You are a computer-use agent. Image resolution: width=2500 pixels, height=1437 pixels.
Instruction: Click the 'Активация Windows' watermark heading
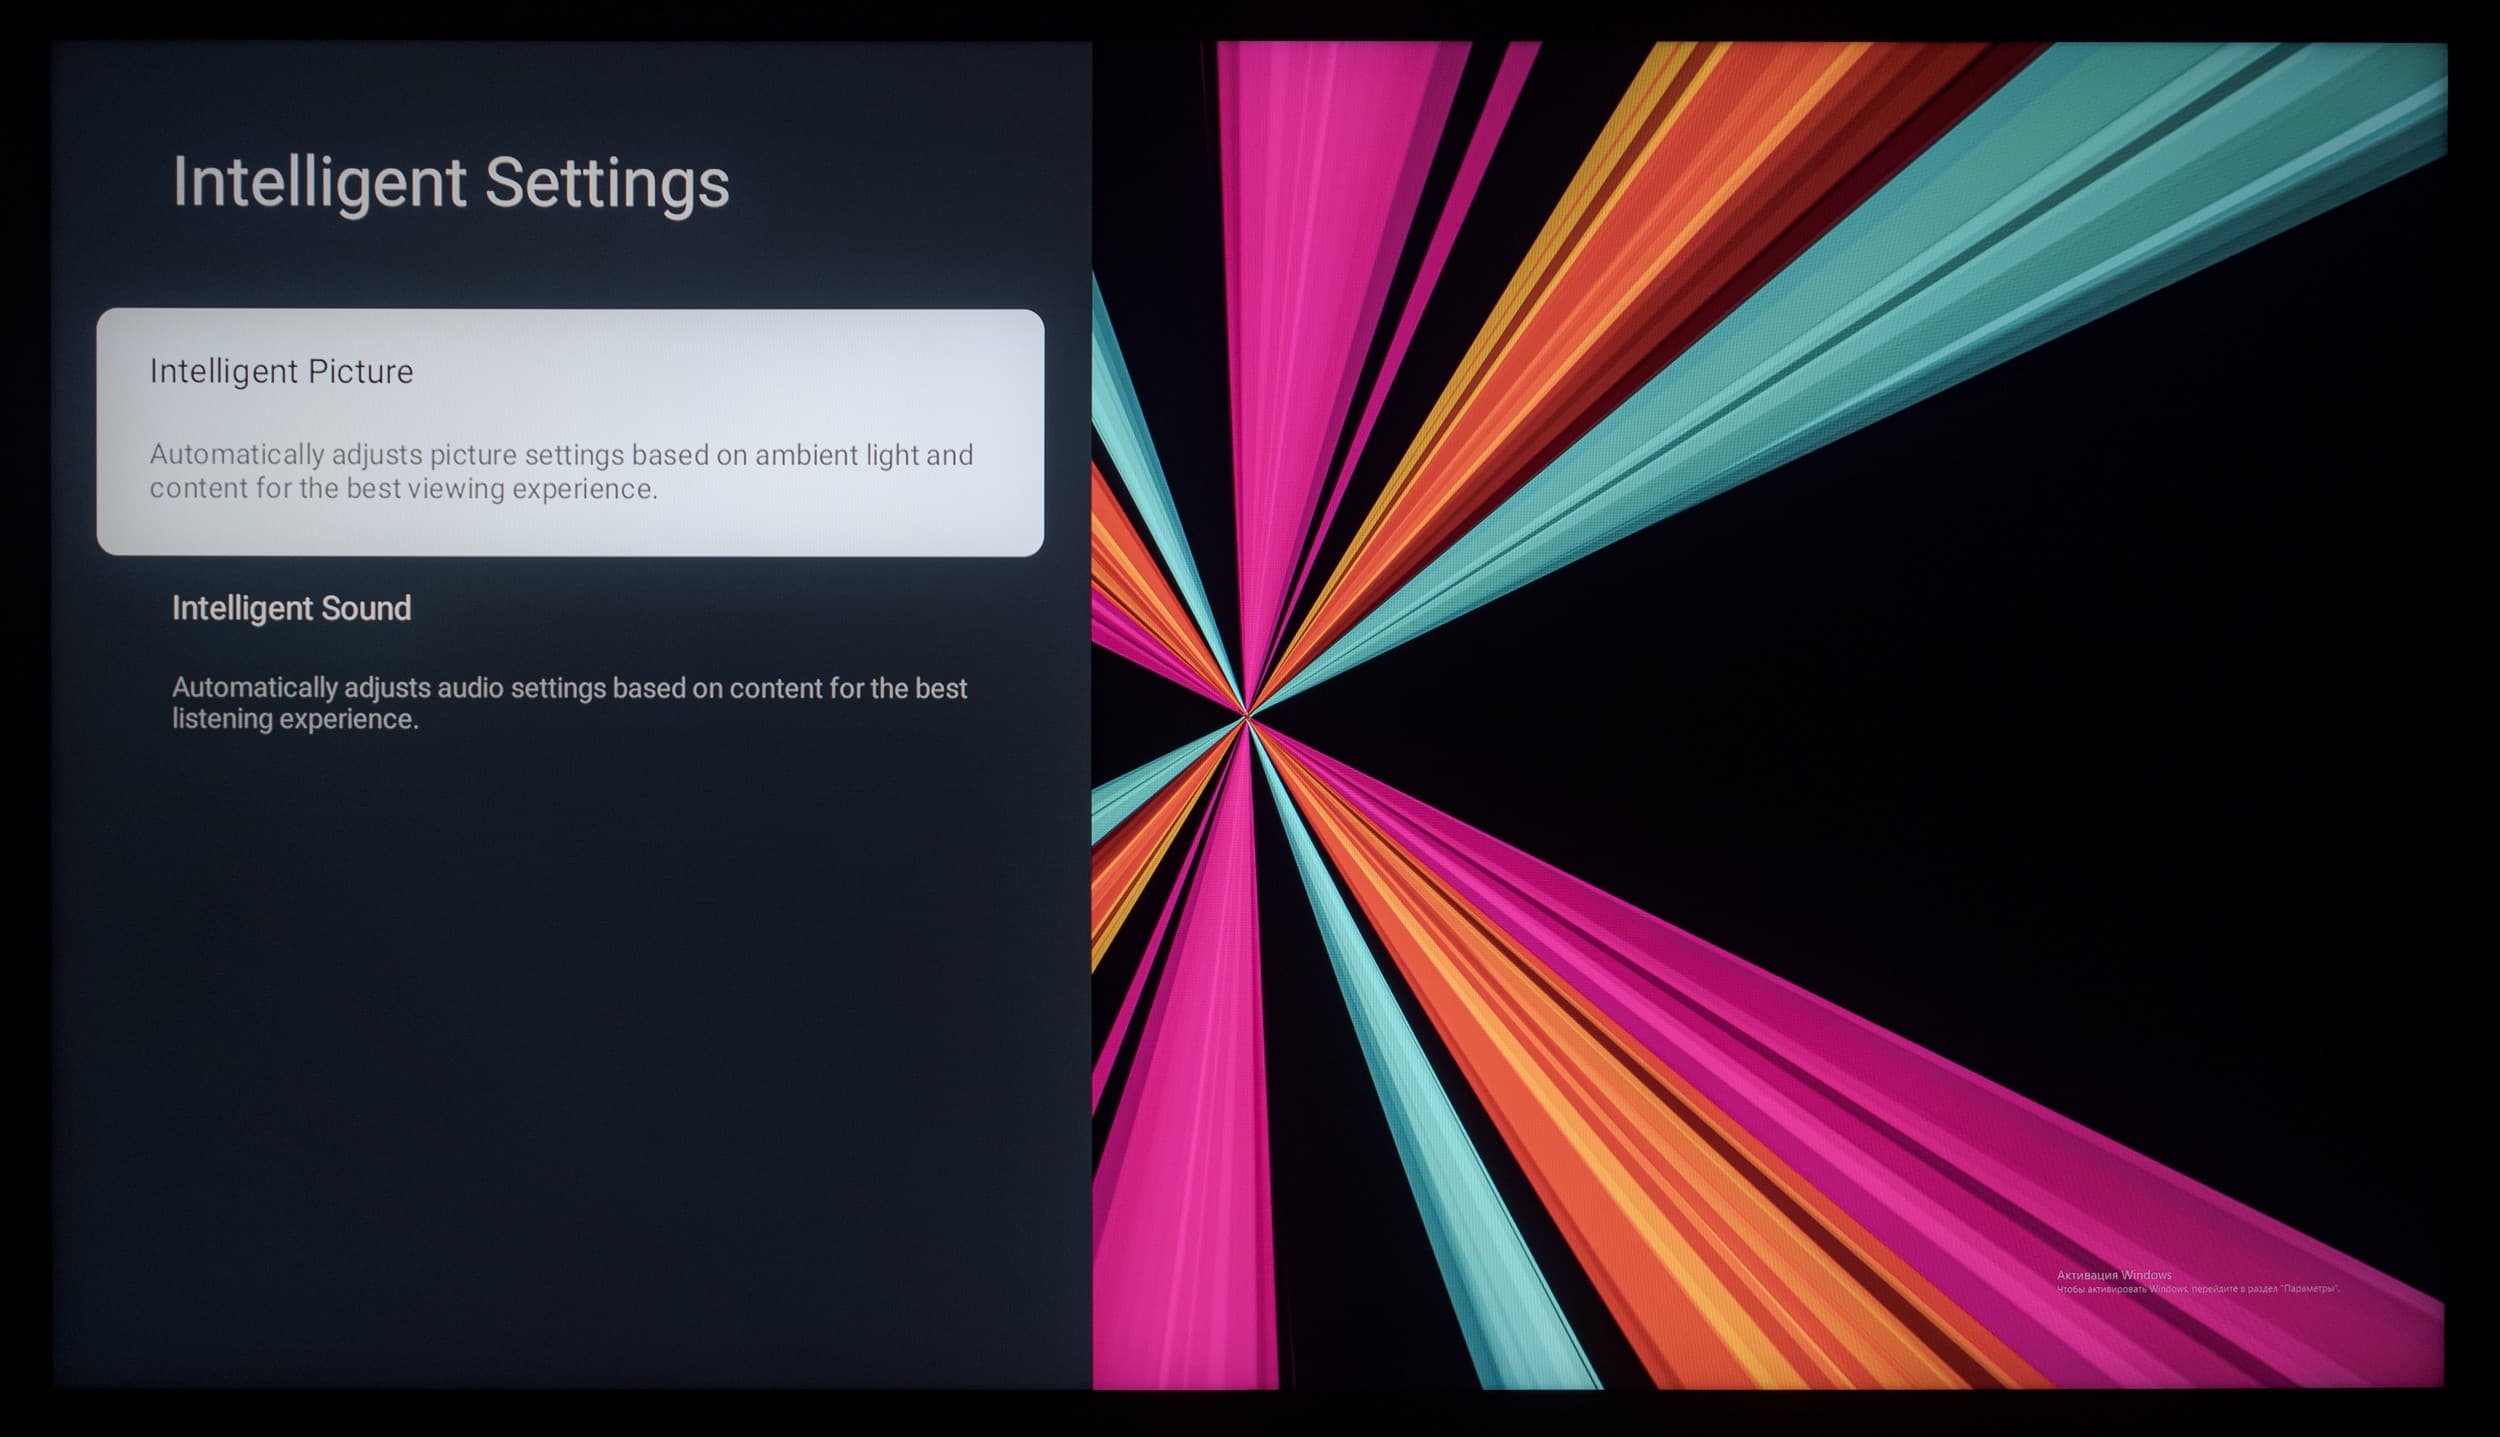2113,1275
